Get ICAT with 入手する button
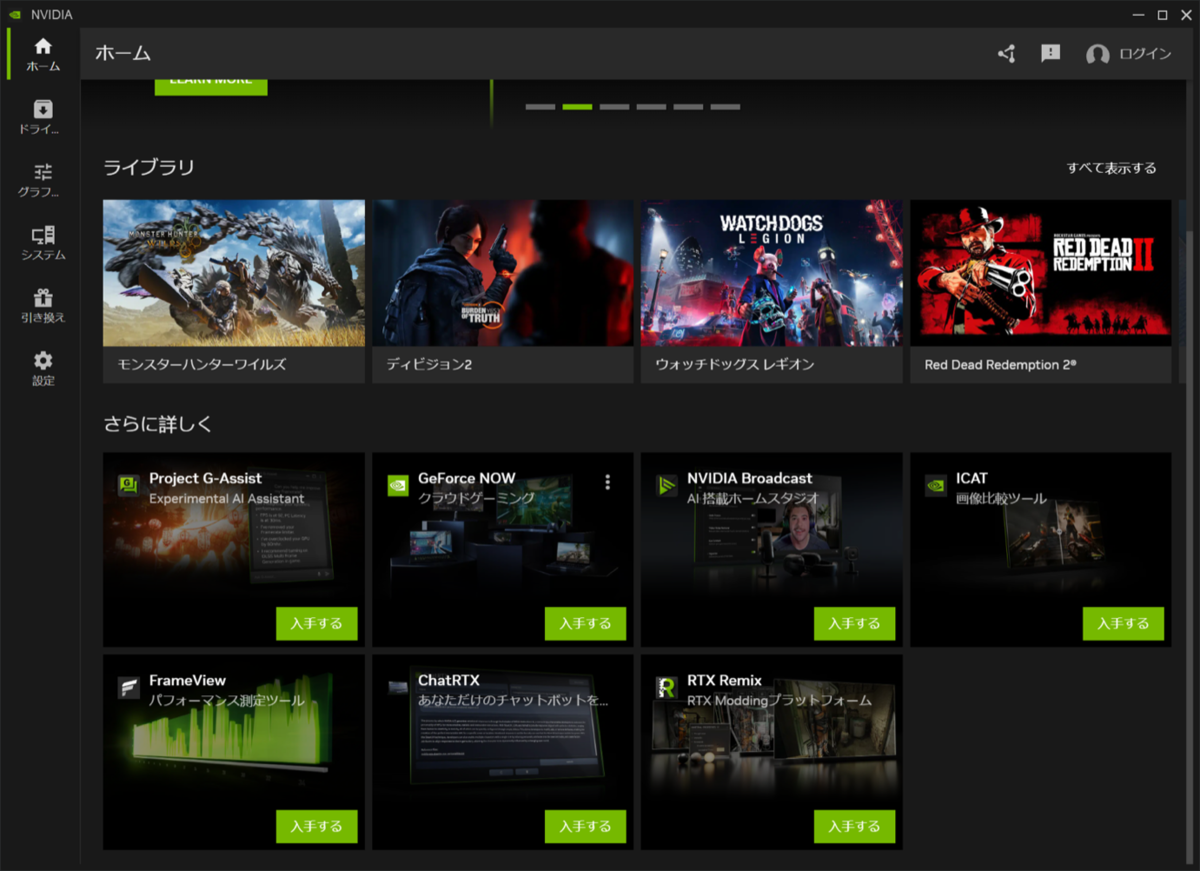Viewport: 1200px width, 871px height. 1123,624
